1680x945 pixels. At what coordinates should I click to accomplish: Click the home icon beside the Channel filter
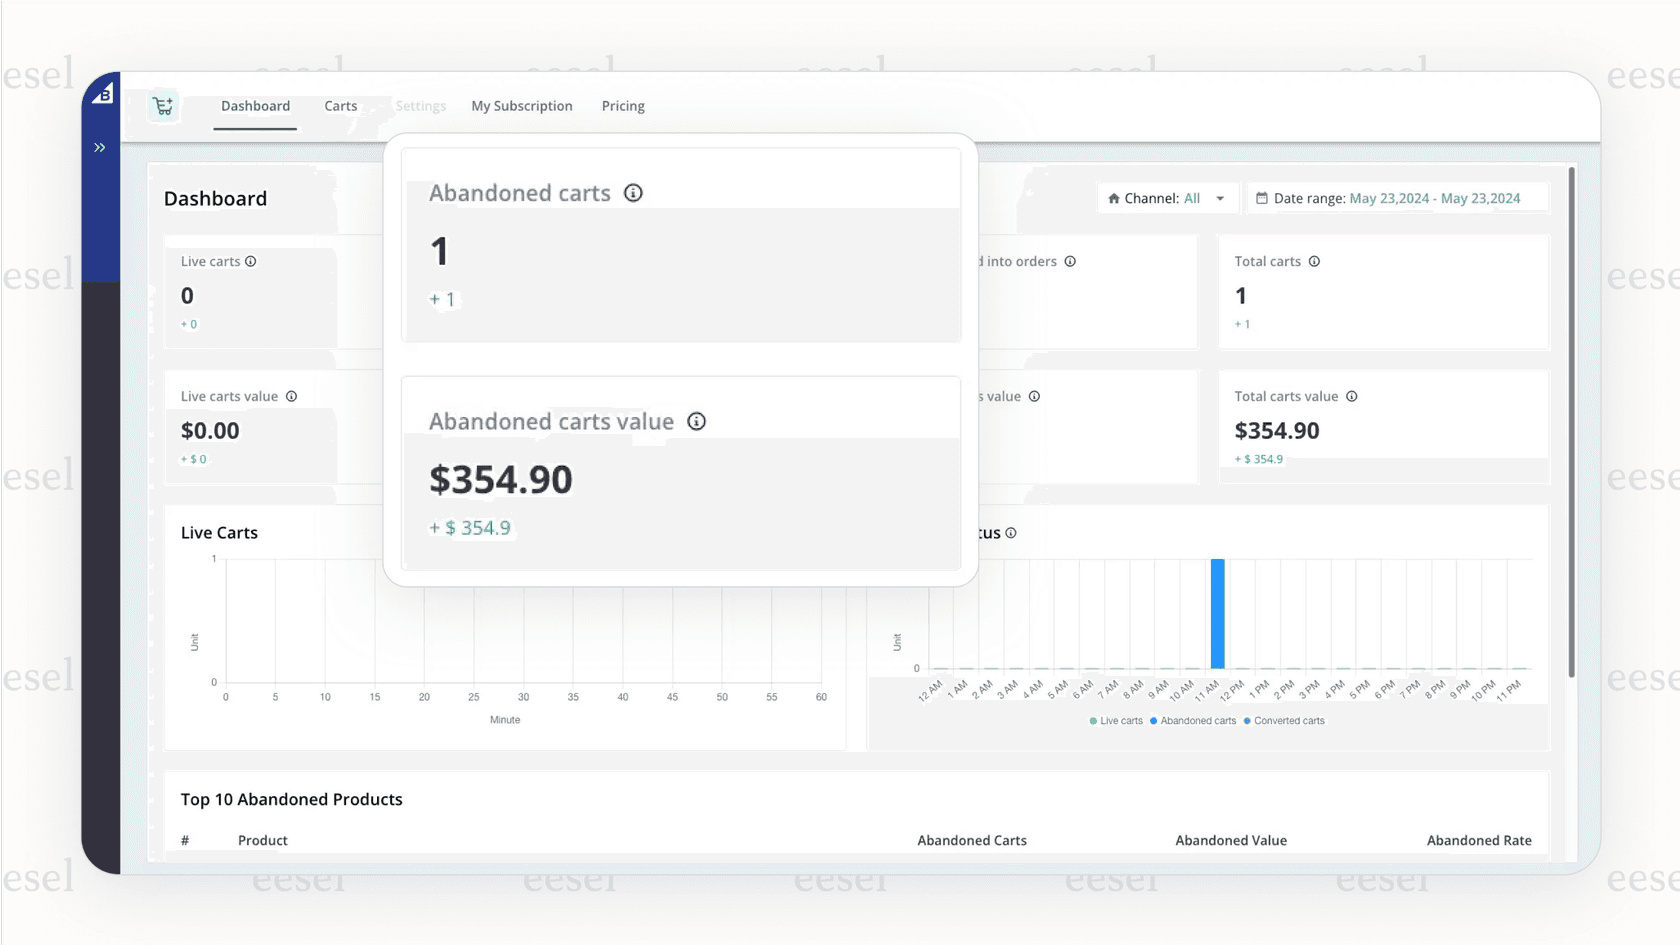[1112, 198]
